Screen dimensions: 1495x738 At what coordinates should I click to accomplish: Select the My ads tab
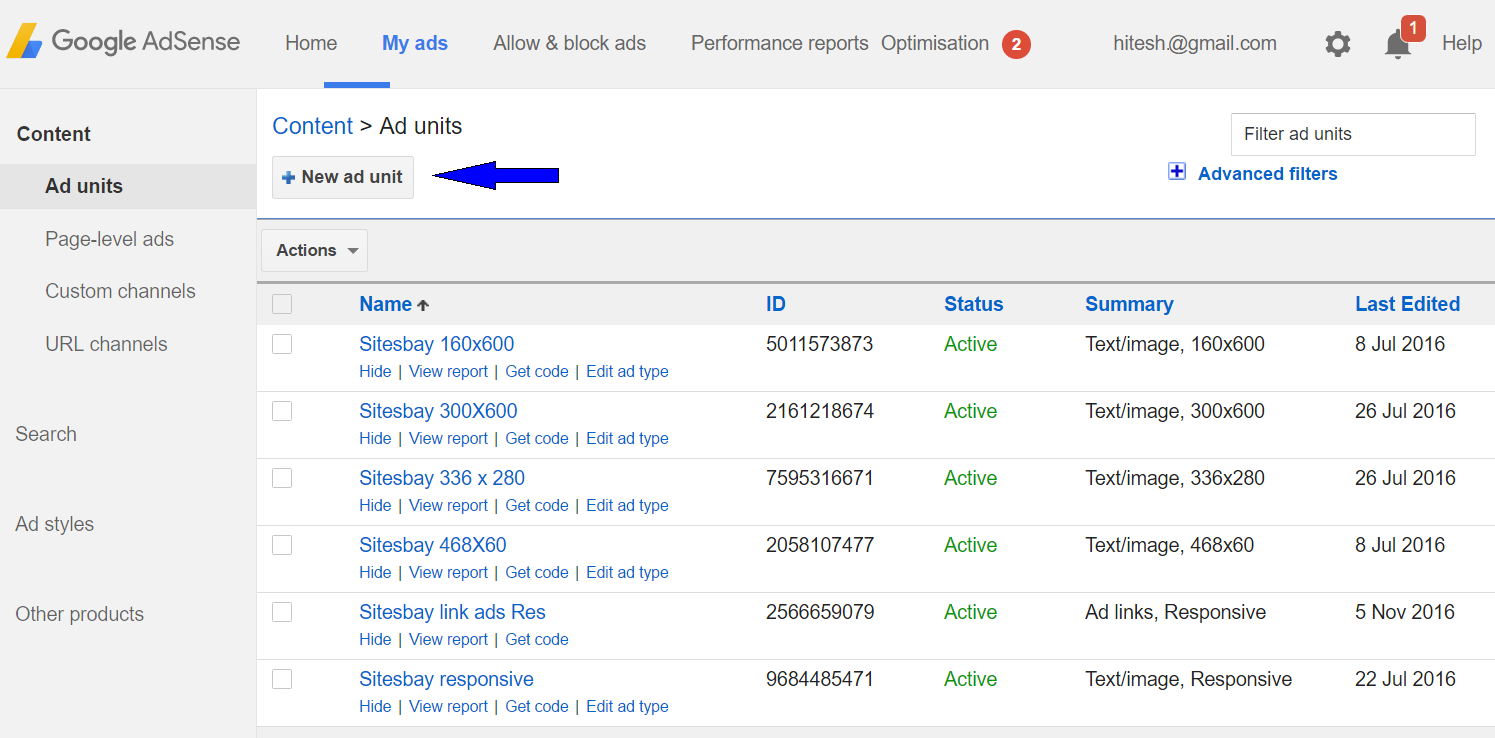click(415, 43)
